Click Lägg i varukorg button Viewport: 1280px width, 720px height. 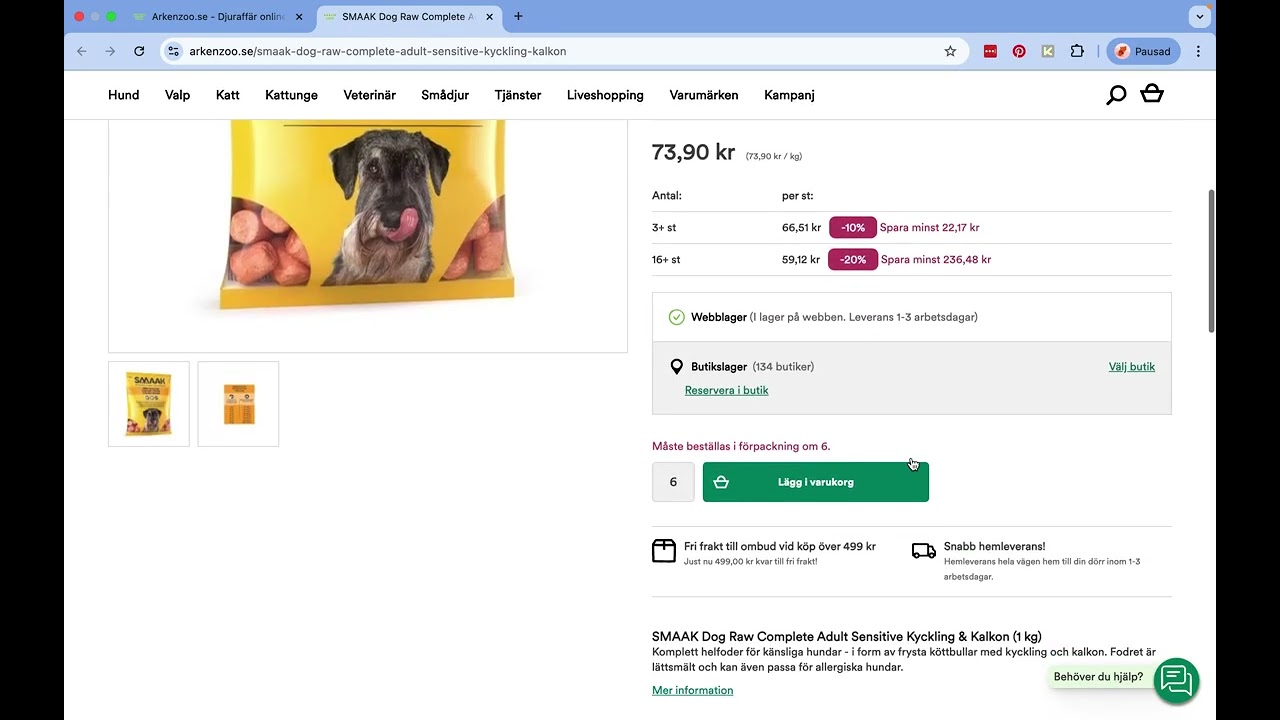(x=815, y=482)
